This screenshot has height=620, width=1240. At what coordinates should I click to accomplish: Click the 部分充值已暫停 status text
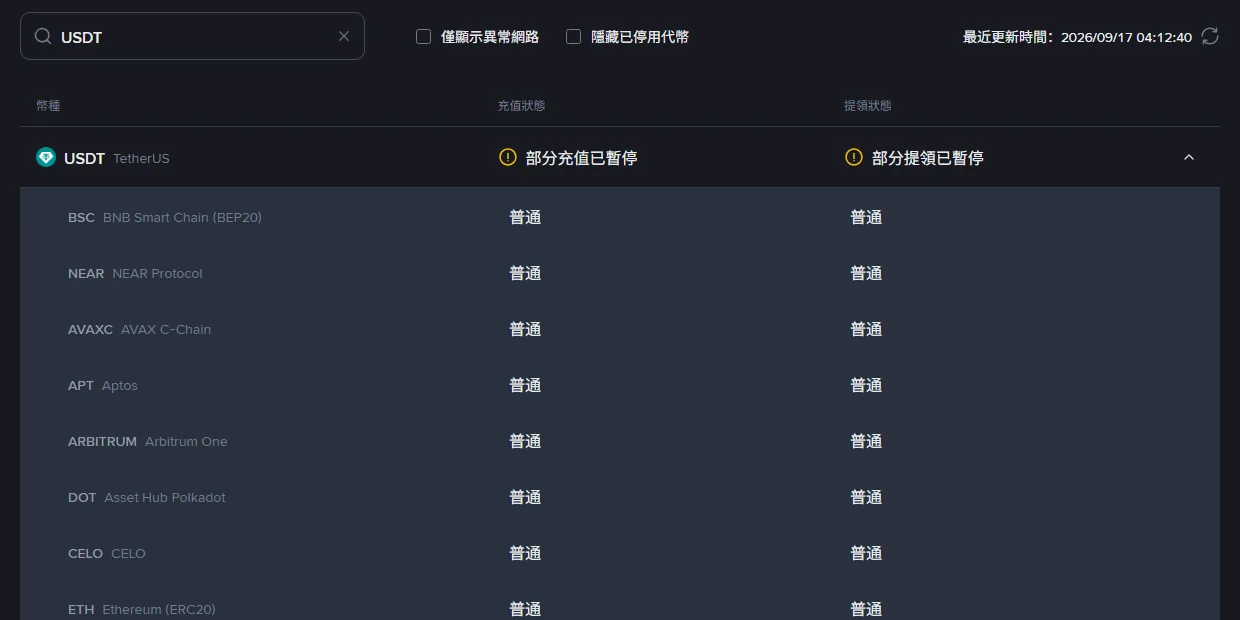(x=581, y=157)
